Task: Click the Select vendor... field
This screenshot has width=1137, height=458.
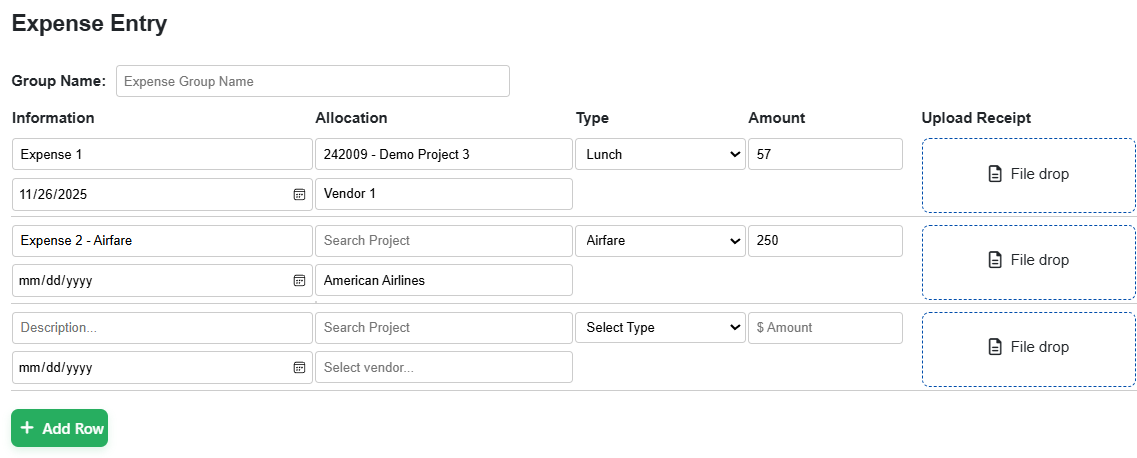Action: 444,367
